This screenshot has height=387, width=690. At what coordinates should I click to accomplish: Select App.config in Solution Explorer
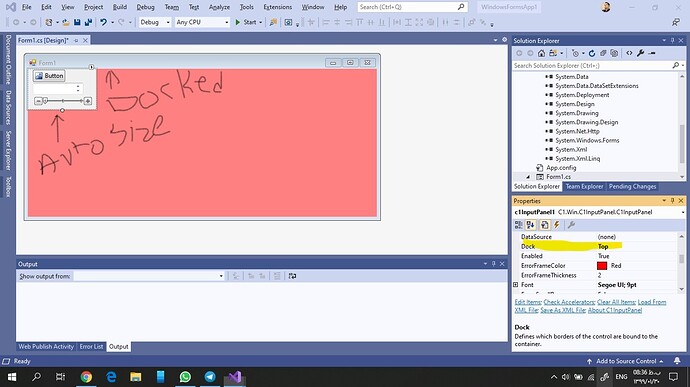pyautogui.click(x=561, y=168)
